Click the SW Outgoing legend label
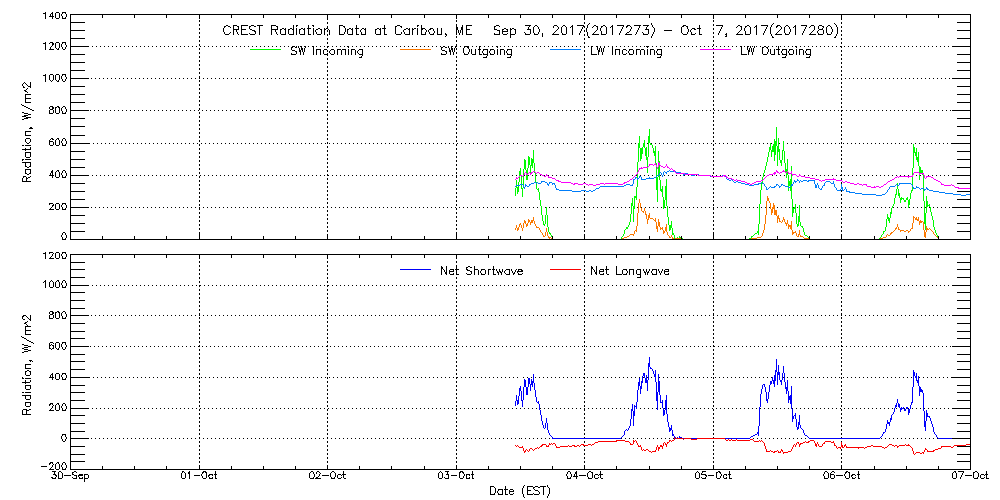The width and height of the screenshot is (1000, 500). (x=476, y=52)
